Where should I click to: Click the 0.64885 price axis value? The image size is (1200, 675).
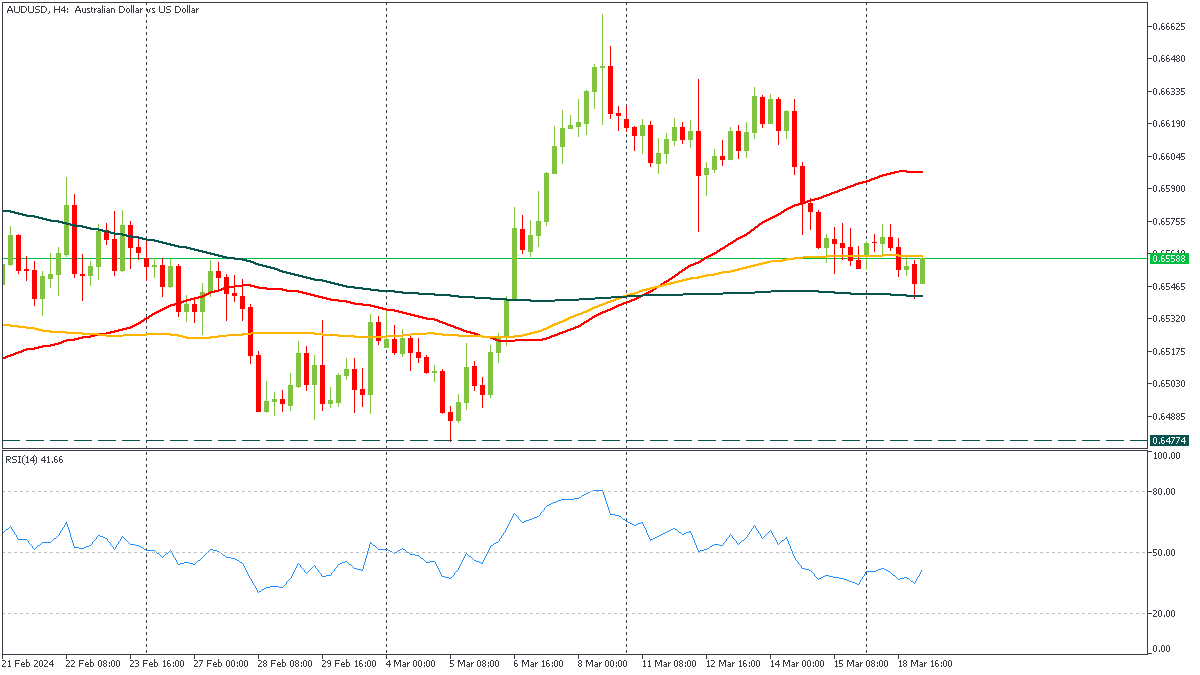1169,416
